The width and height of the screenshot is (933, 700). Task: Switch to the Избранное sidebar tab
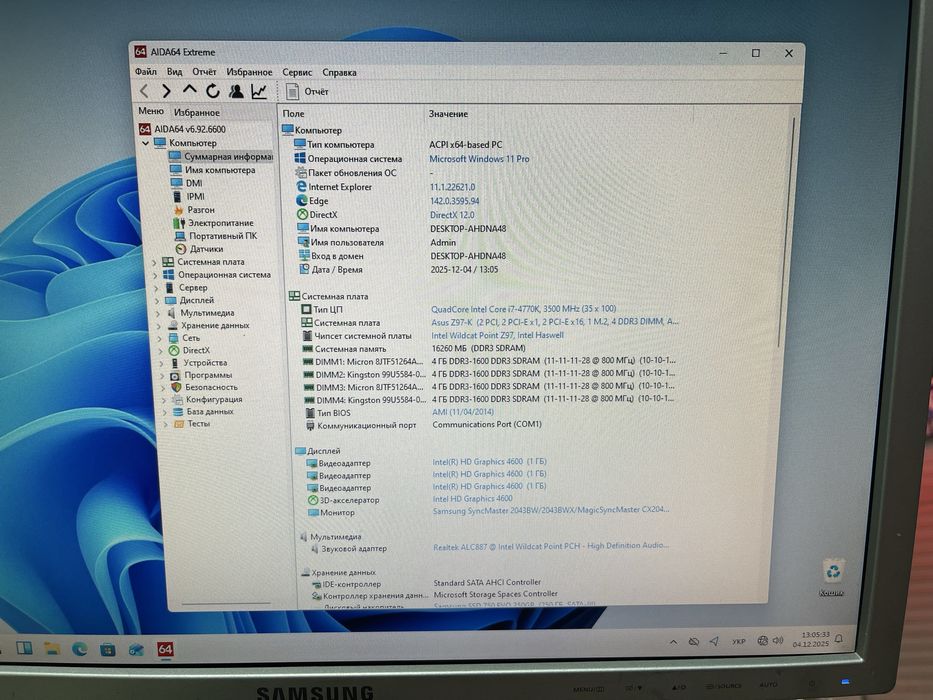196,112
